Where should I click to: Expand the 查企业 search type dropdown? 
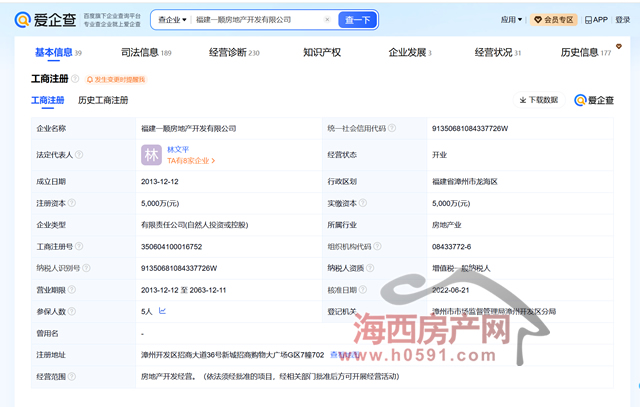point(170,20)
